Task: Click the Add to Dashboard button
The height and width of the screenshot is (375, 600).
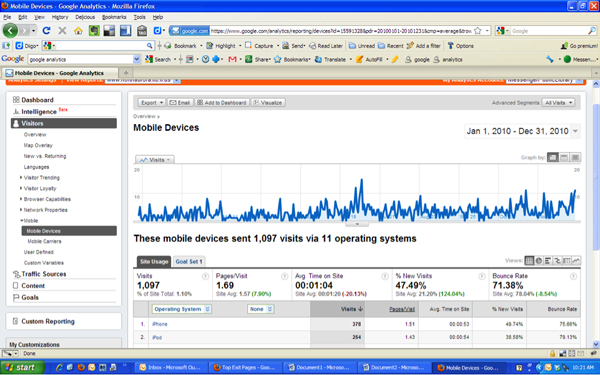Action: coord(222,103)
